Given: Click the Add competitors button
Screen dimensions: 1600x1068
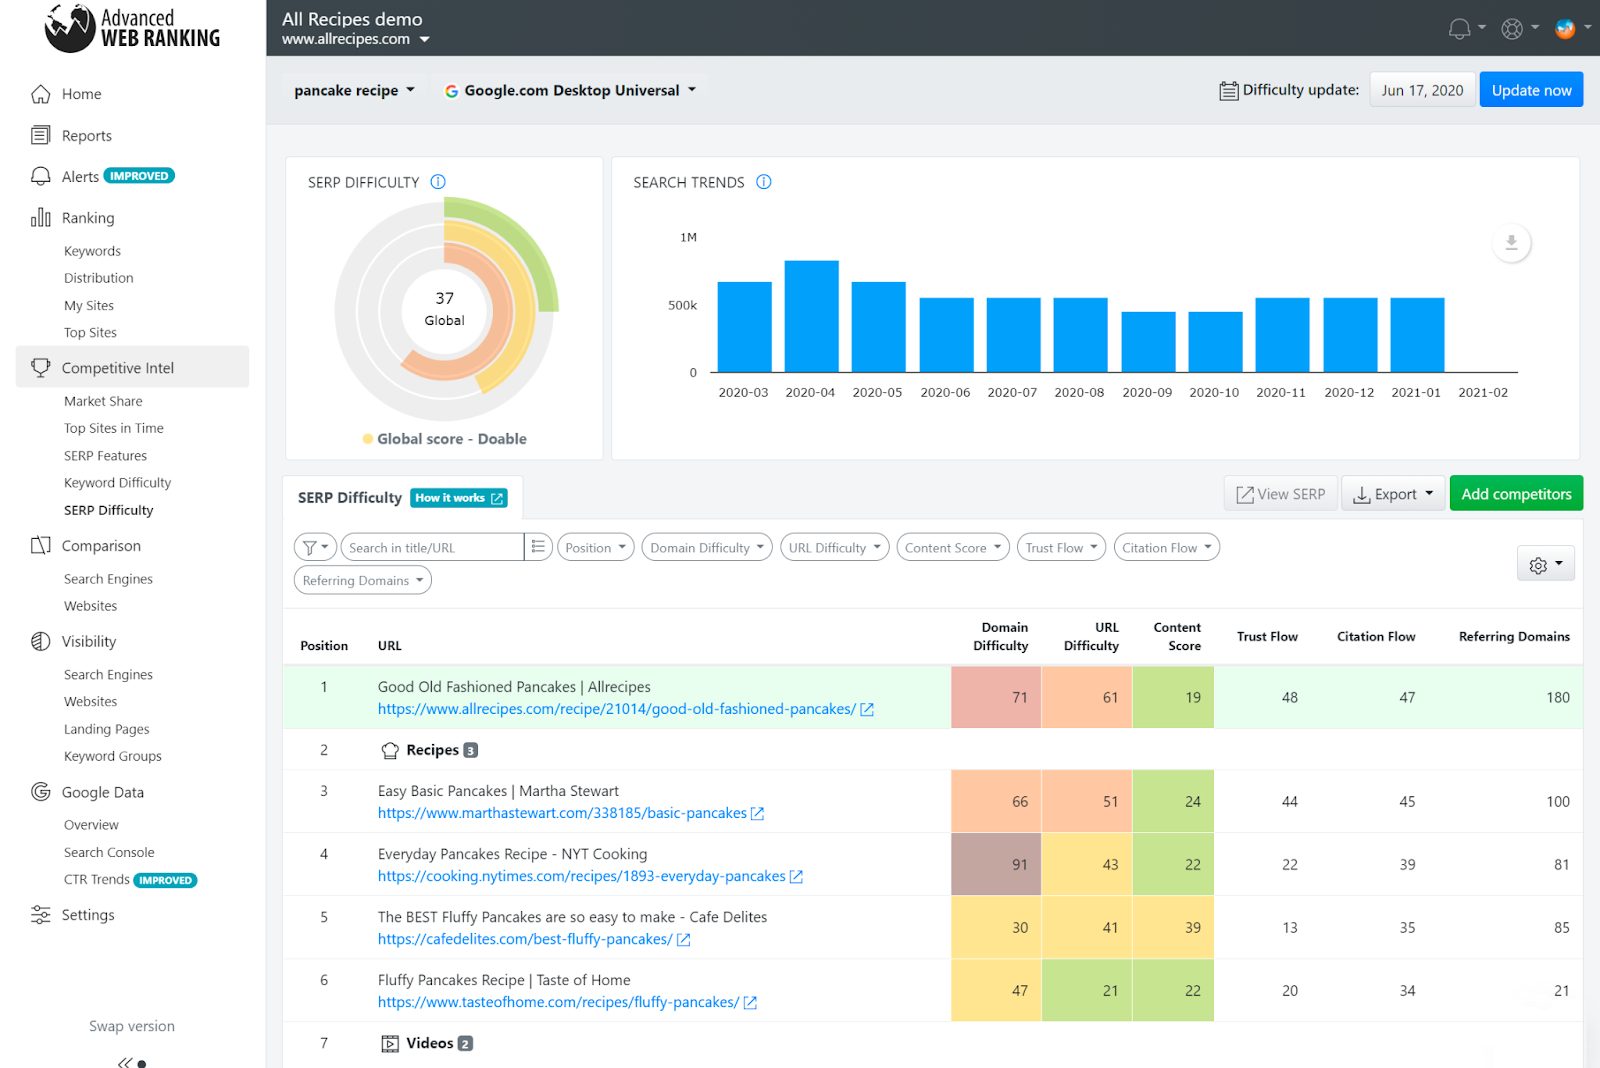Looking at the screenshot, I should [1516, 494].
